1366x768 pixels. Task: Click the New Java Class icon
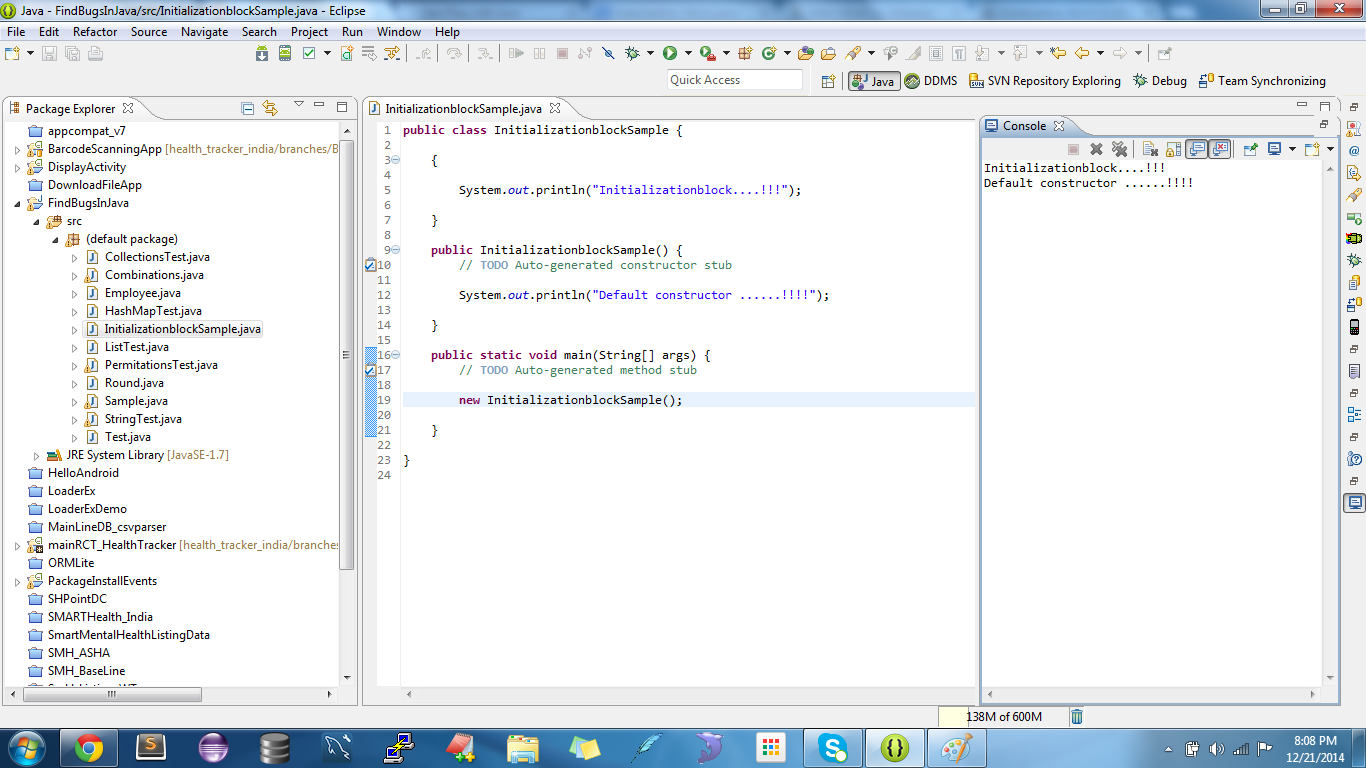[769, 53]
